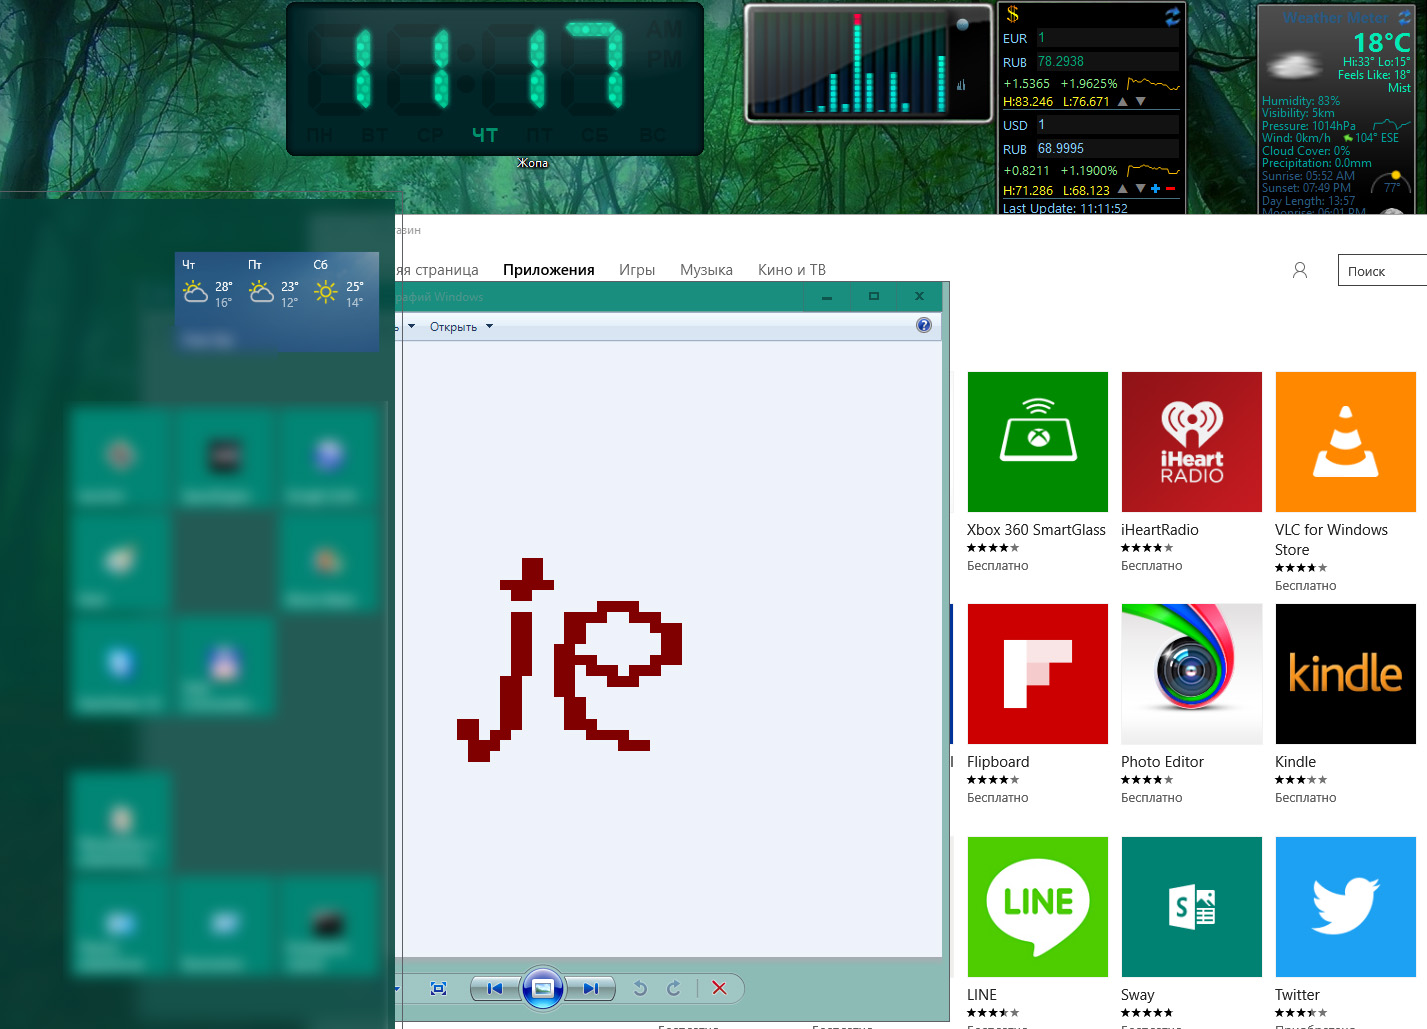Screen dimensions: 1427x1029
Task: Click the Поиск search field in Store
Action: 1382,271
